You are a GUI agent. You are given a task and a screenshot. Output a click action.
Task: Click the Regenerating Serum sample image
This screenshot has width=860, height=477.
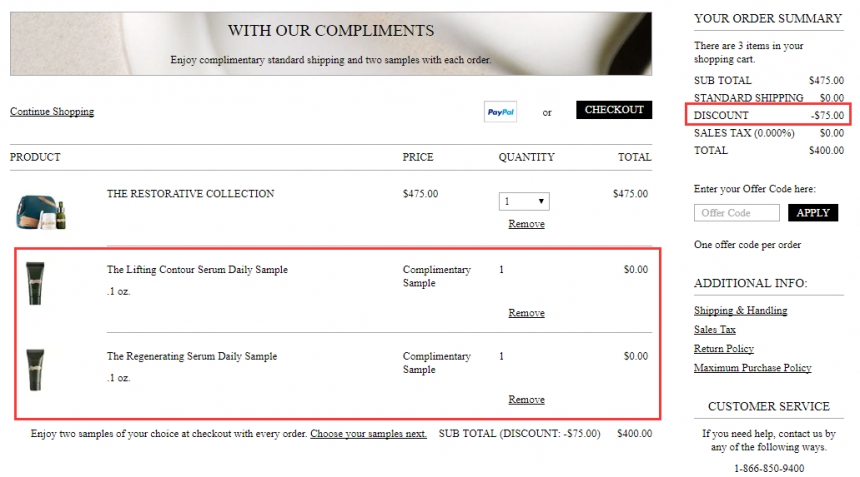(35, 370)
